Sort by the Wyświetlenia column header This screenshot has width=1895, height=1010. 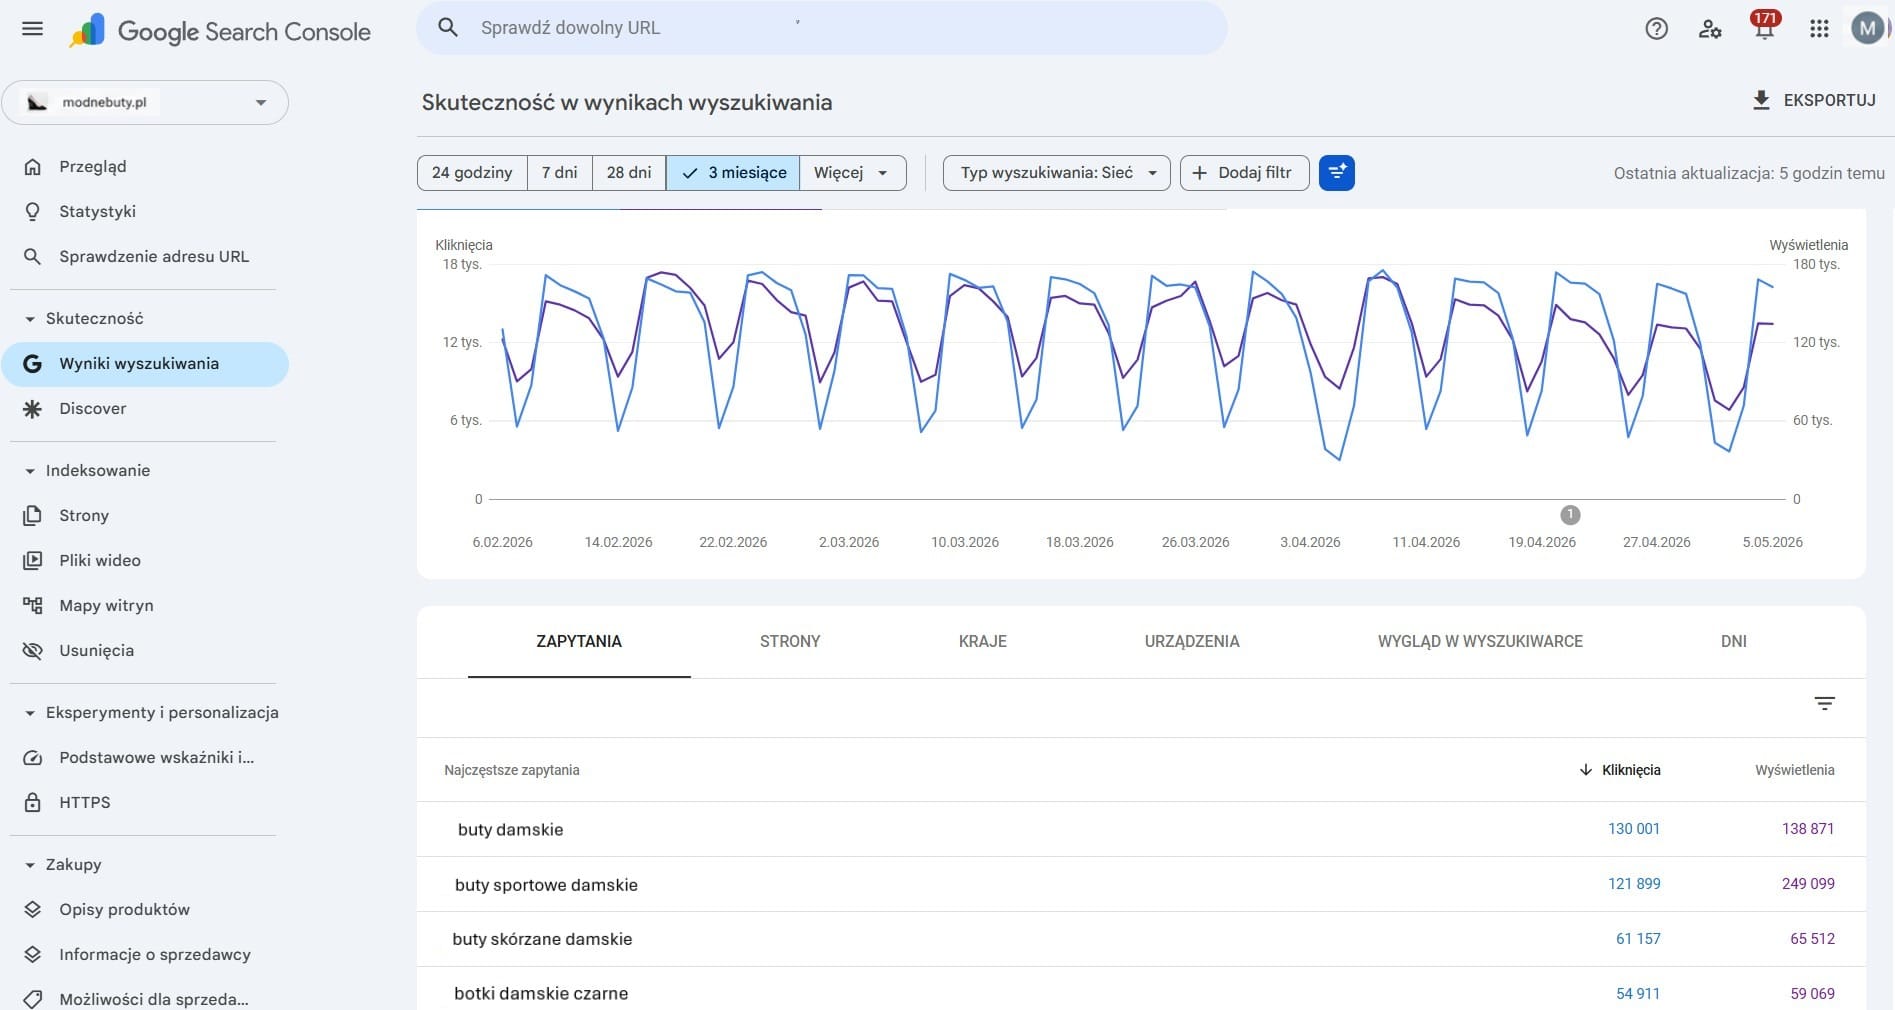click(x=1795, y=770)
